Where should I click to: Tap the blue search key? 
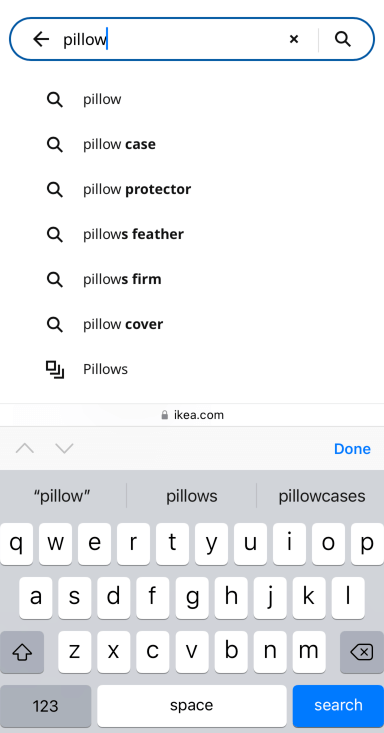(x=338, y=705)
